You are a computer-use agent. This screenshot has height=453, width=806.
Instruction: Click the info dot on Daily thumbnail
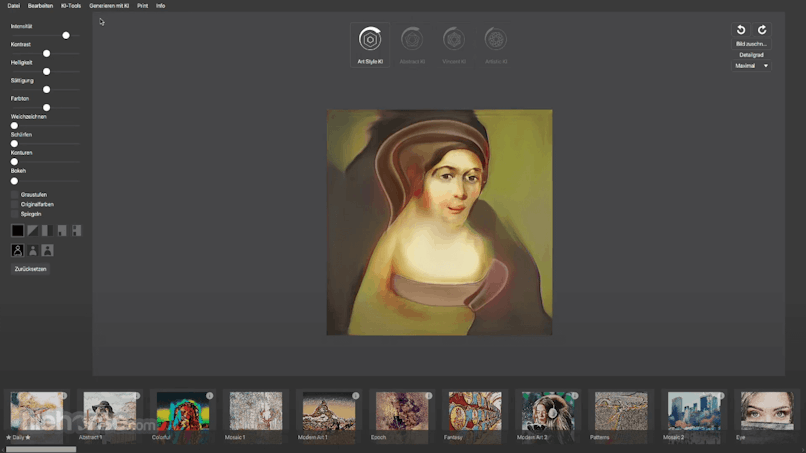[x=64, y=395]
